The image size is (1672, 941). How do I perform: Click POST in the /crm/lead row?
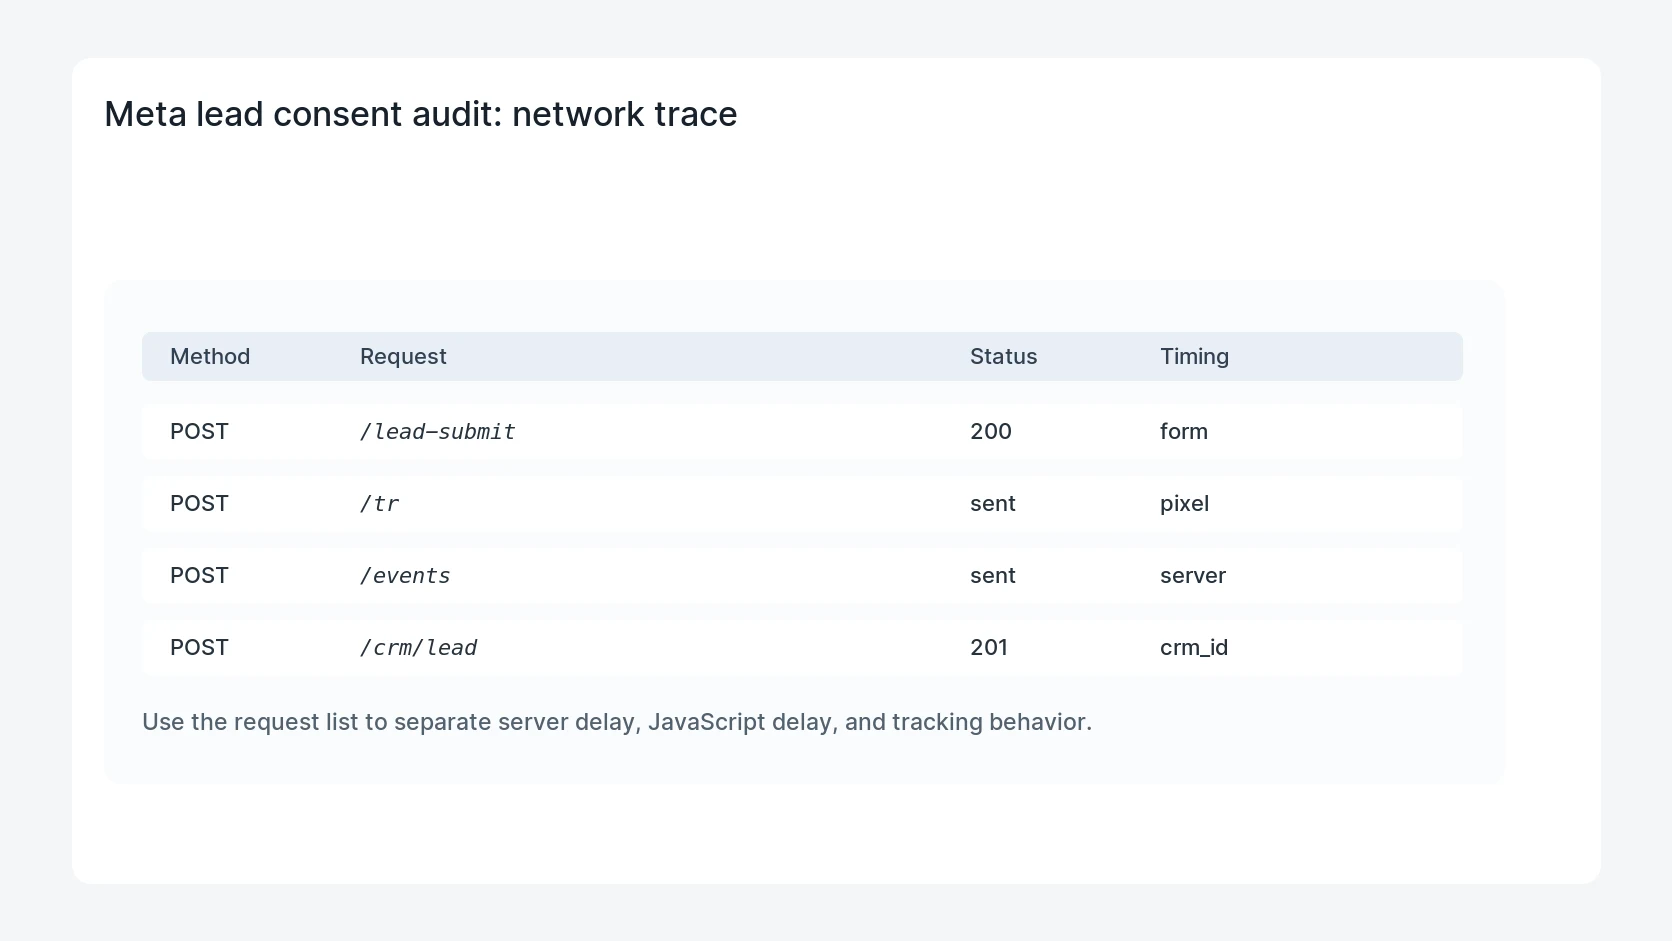(199, 647)
